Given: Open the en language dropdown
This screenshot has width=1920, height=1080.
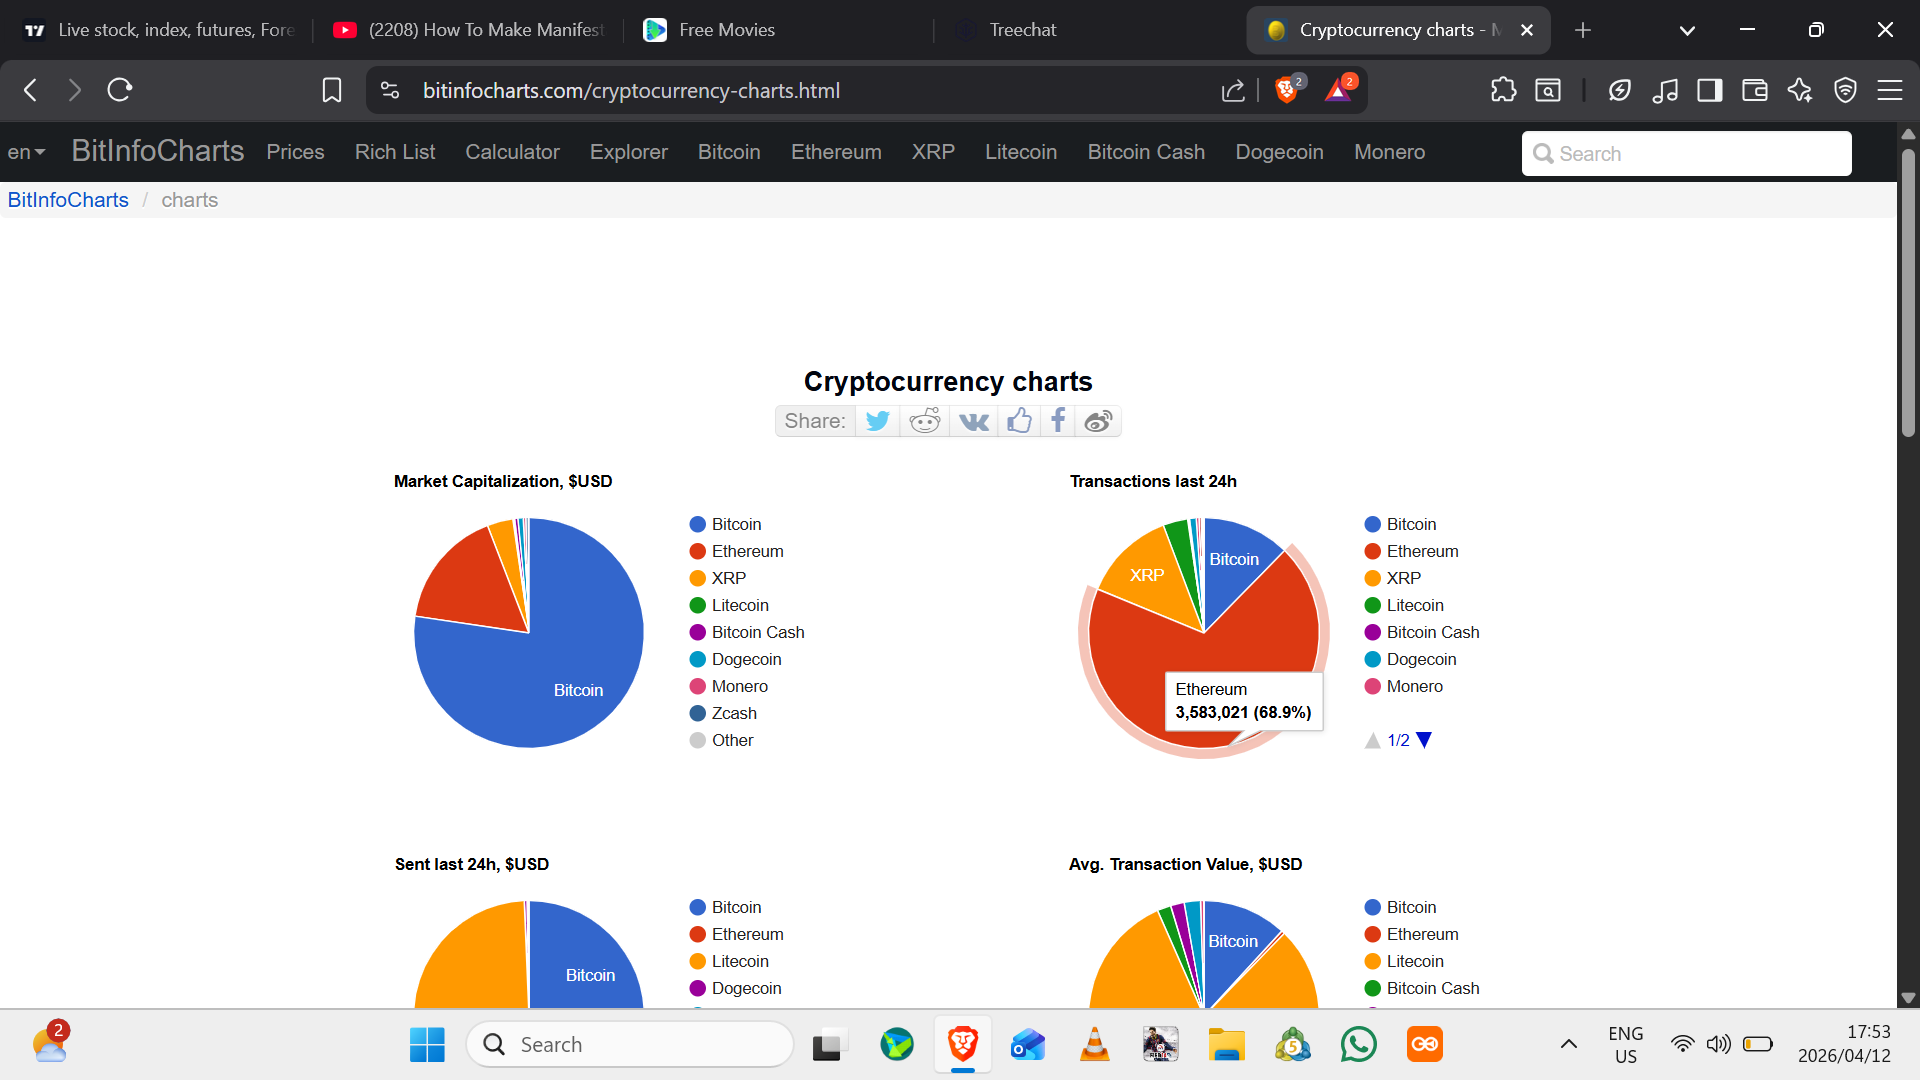Looking at the screenshot, I should (x=26, y=152).
